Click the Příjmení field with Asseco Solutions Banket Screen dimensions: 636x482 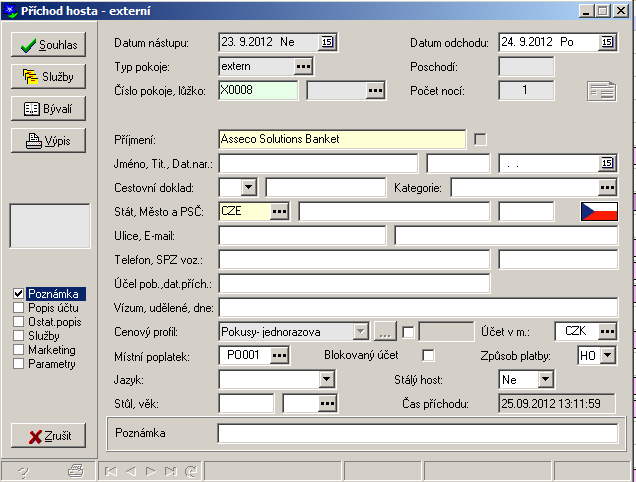coord(342,139)
